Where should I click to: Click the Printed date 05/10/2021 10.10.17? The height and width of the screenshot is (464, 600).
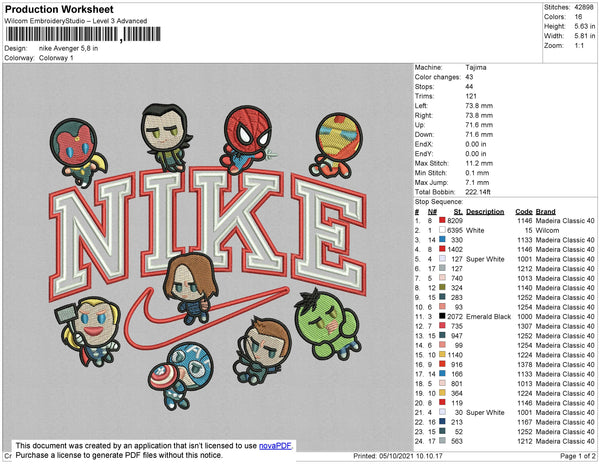pyautogui.click(x=411, y=456)
